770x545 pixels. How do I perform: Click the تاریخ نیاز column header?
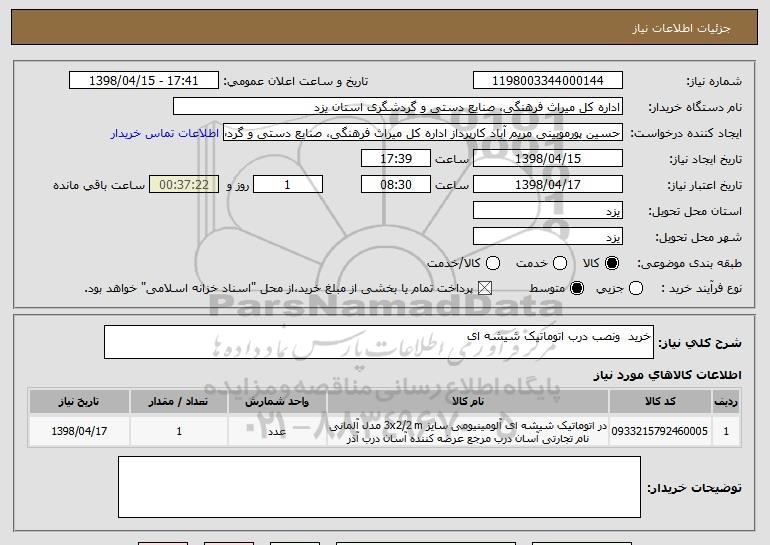pyautogui.click(x=79, y=402)
